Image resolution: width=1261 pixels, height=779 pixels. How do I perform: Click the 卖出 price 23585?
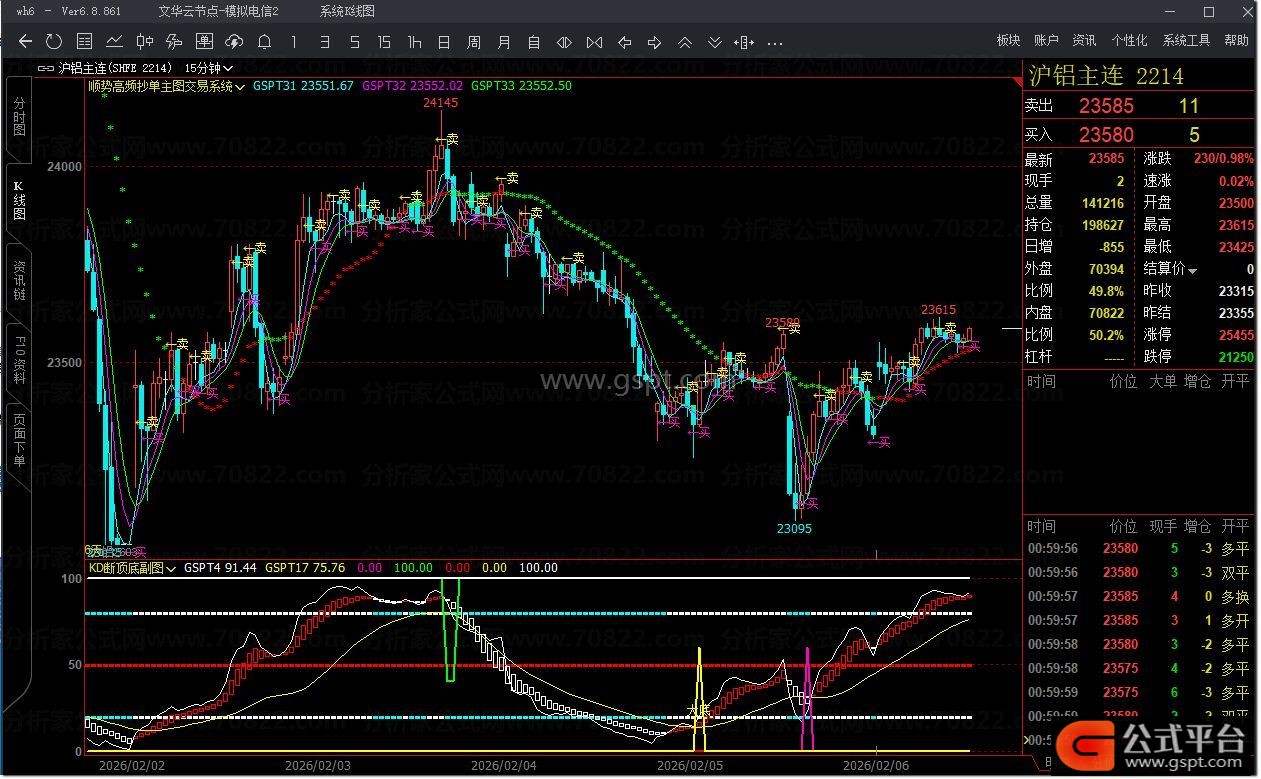click(x=1106, y=106)
